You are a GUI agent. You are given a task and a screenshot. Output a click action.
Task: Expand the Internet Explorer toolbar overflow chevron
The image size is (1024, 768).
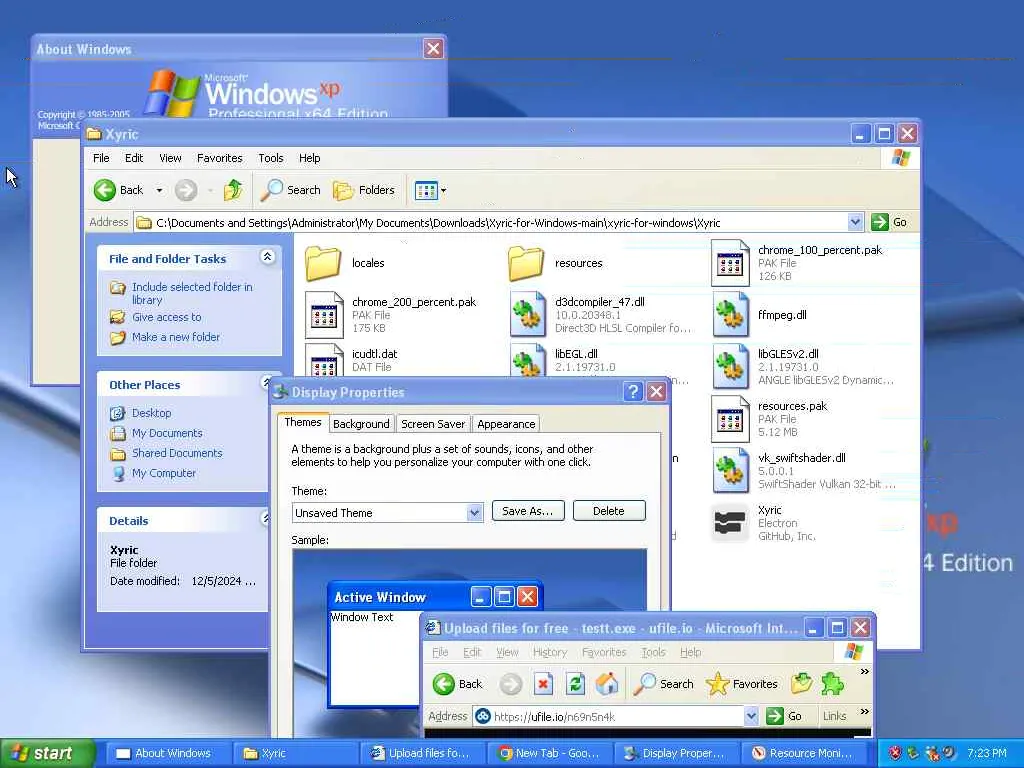(x=865, y=671)
